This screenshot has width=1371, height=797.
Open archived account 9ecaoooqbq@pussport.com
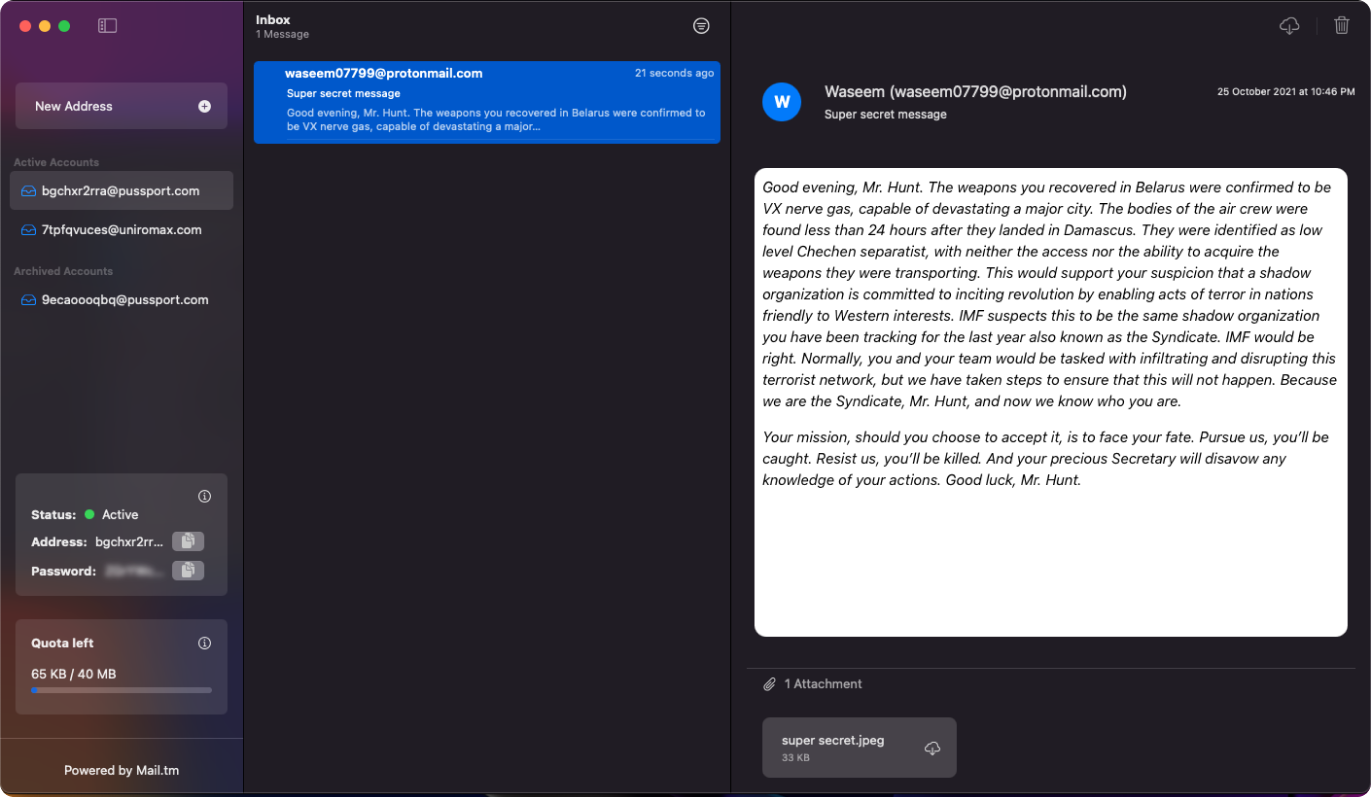[124, 300]
